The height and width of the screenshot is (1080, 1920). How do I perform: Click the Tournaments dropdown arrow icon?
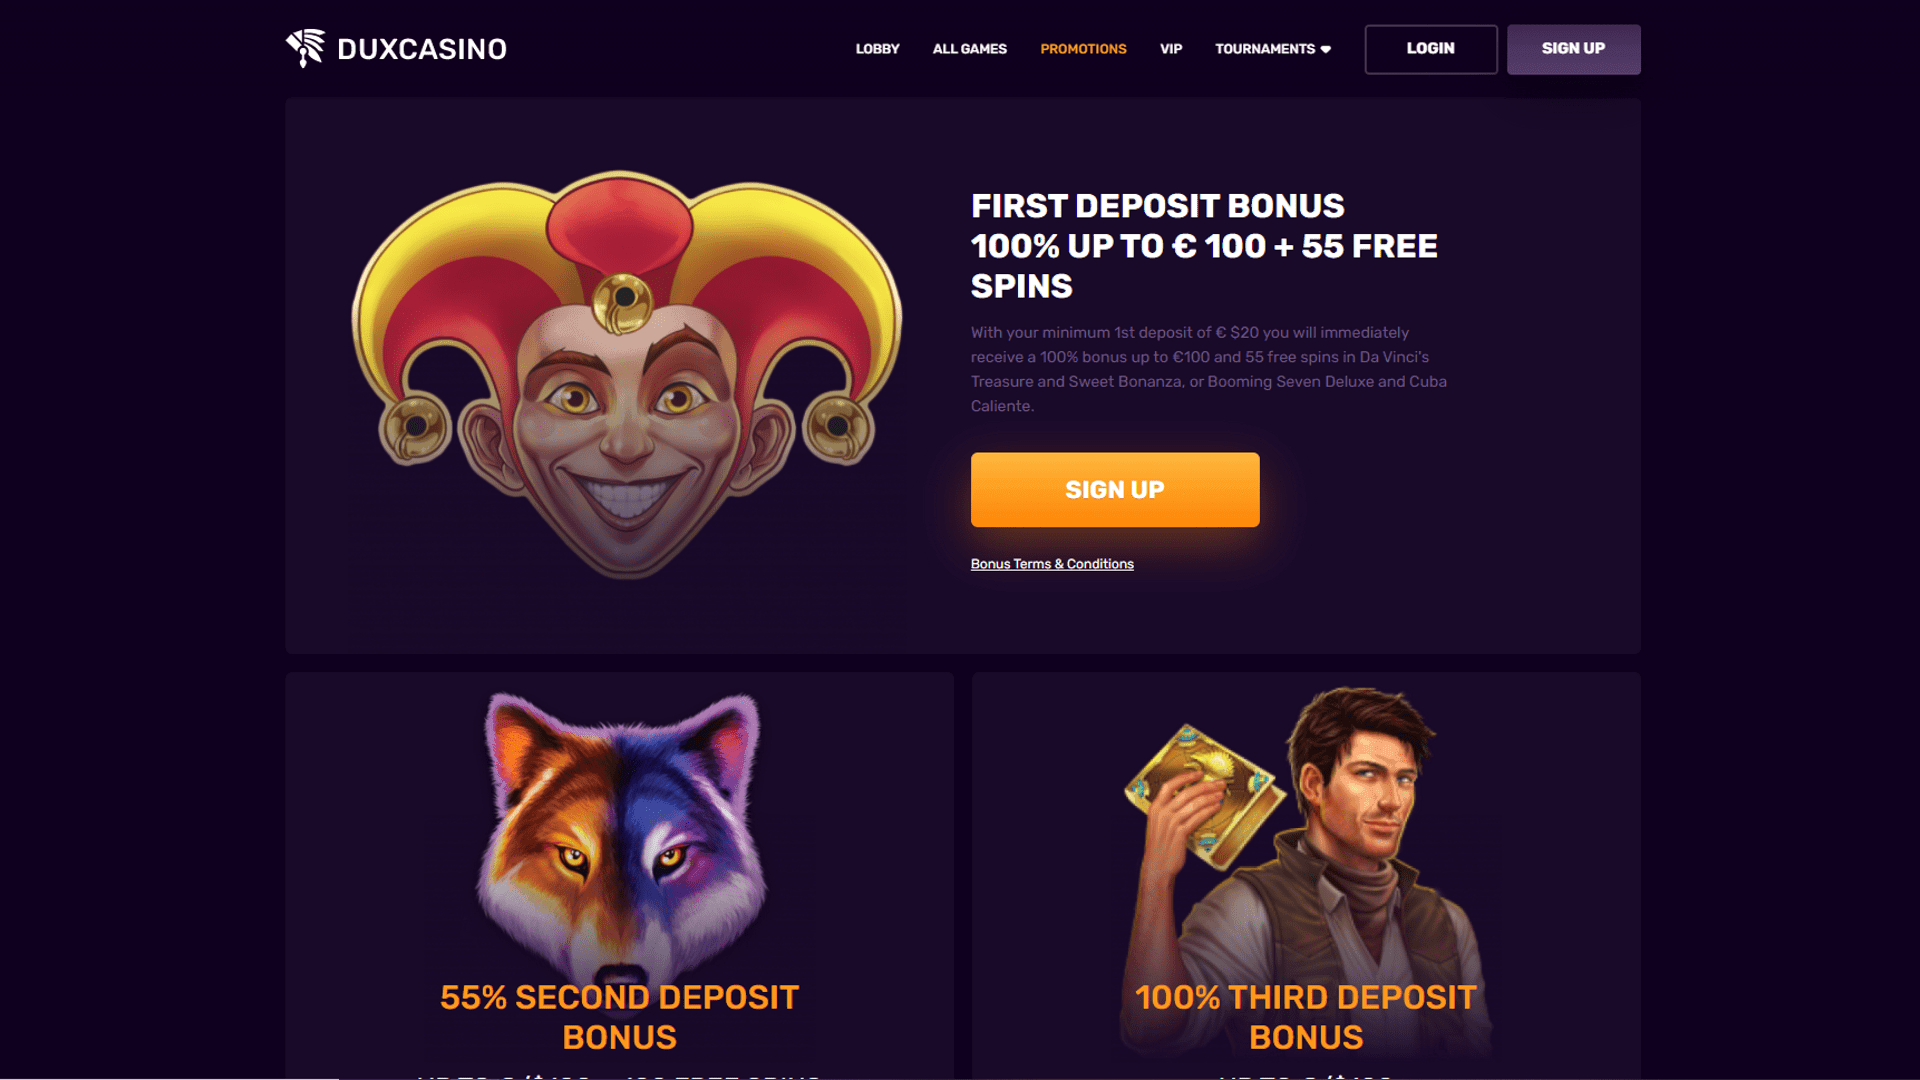click(x=1326, y=49)
